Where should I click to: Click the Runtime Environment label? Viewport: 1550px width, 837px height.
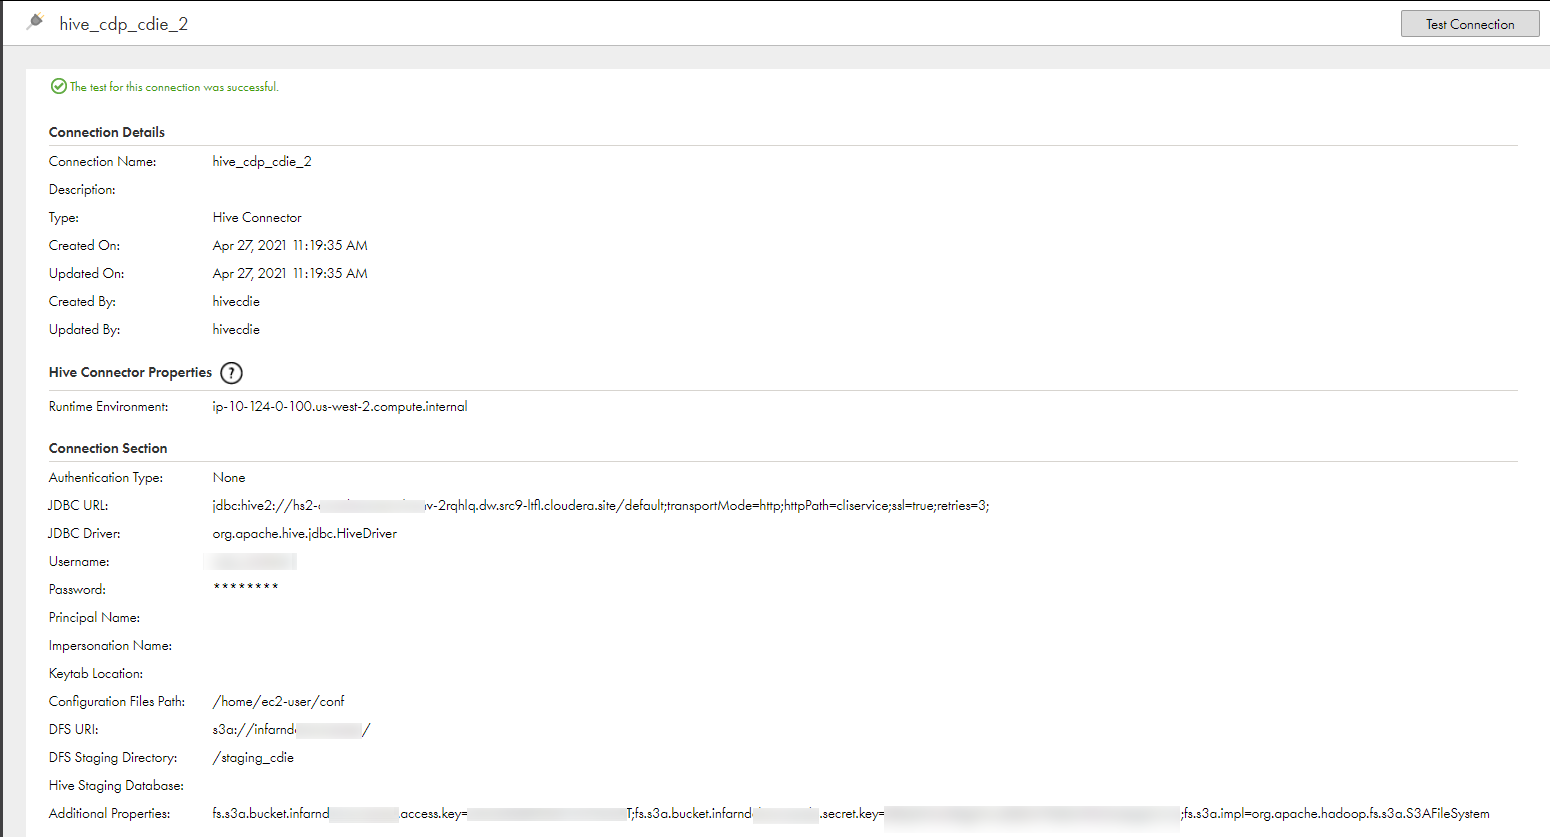pos(108,406)
